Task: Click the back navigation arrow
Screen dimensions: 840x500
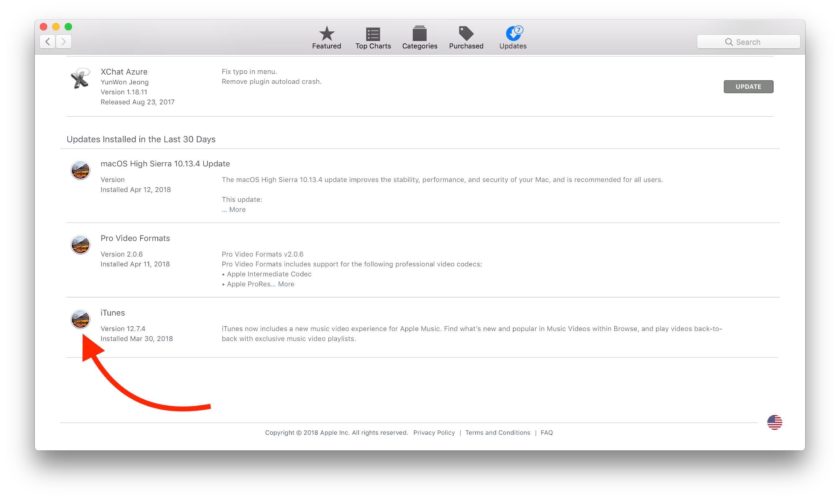Action: tap(48, 42)
